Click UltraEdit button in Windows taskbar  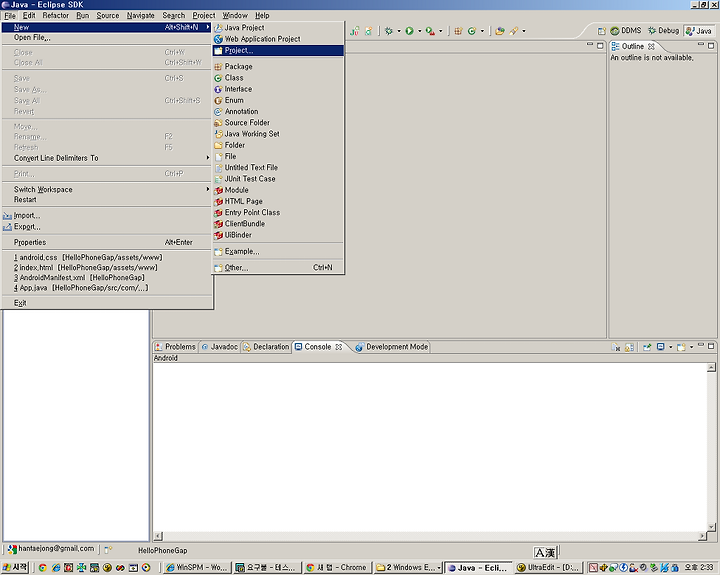(x=549, y=568)
